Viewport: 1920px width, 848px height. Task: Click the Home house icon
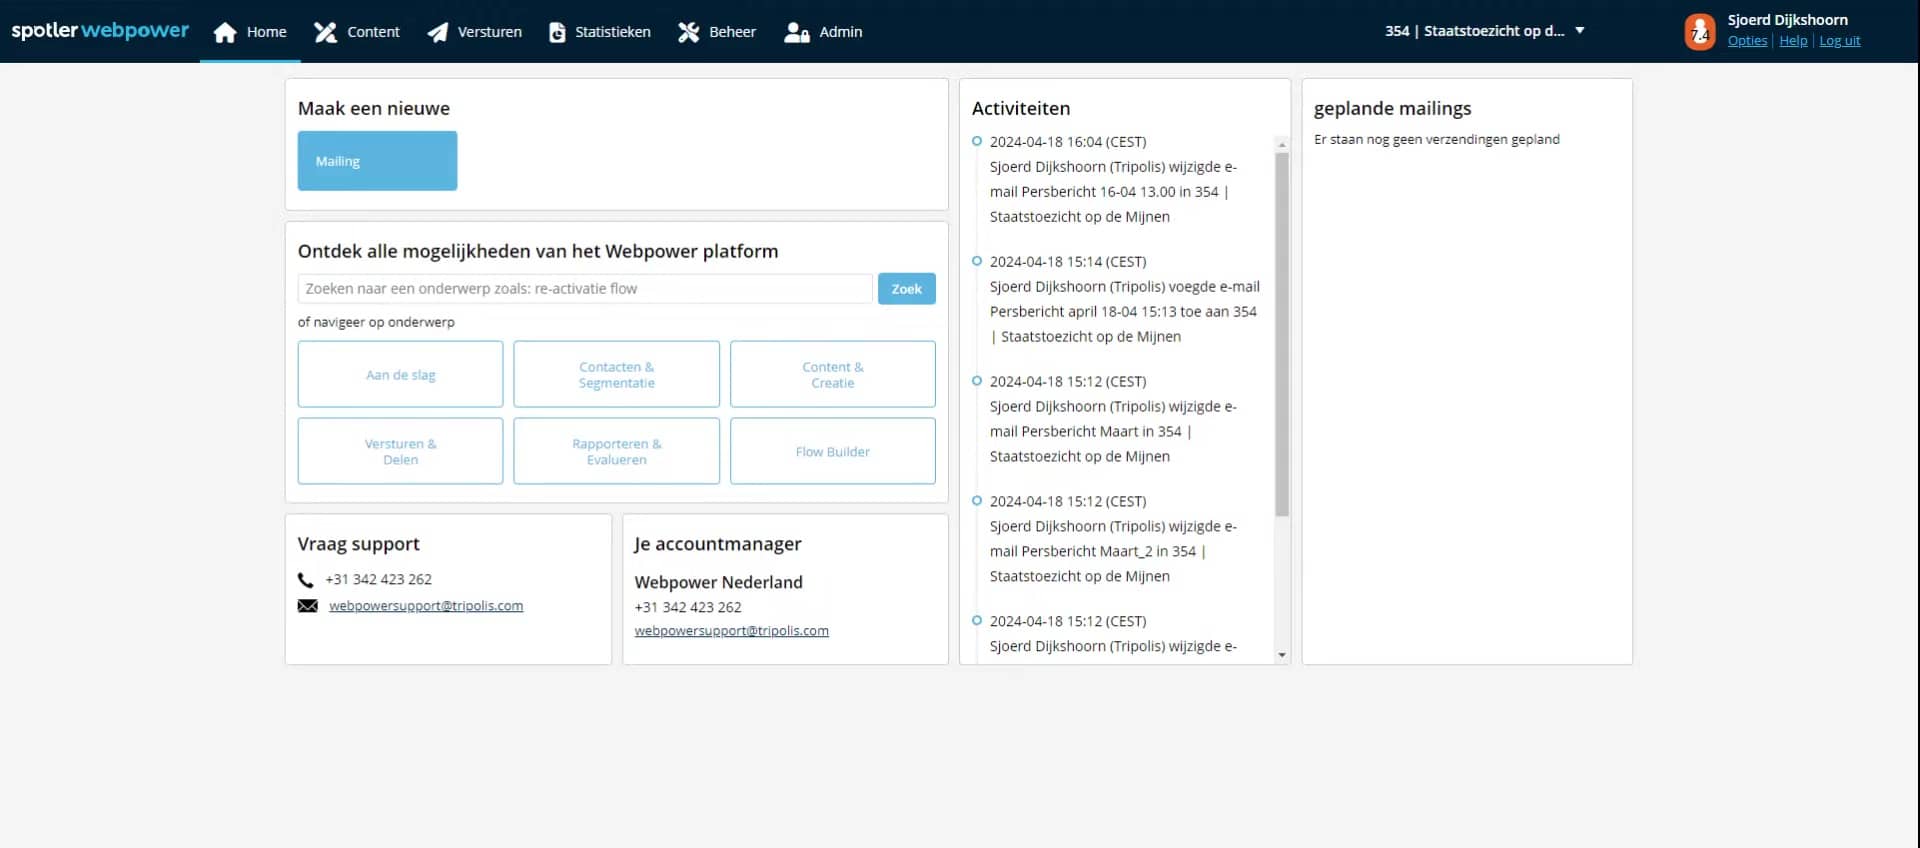point(225,32)
